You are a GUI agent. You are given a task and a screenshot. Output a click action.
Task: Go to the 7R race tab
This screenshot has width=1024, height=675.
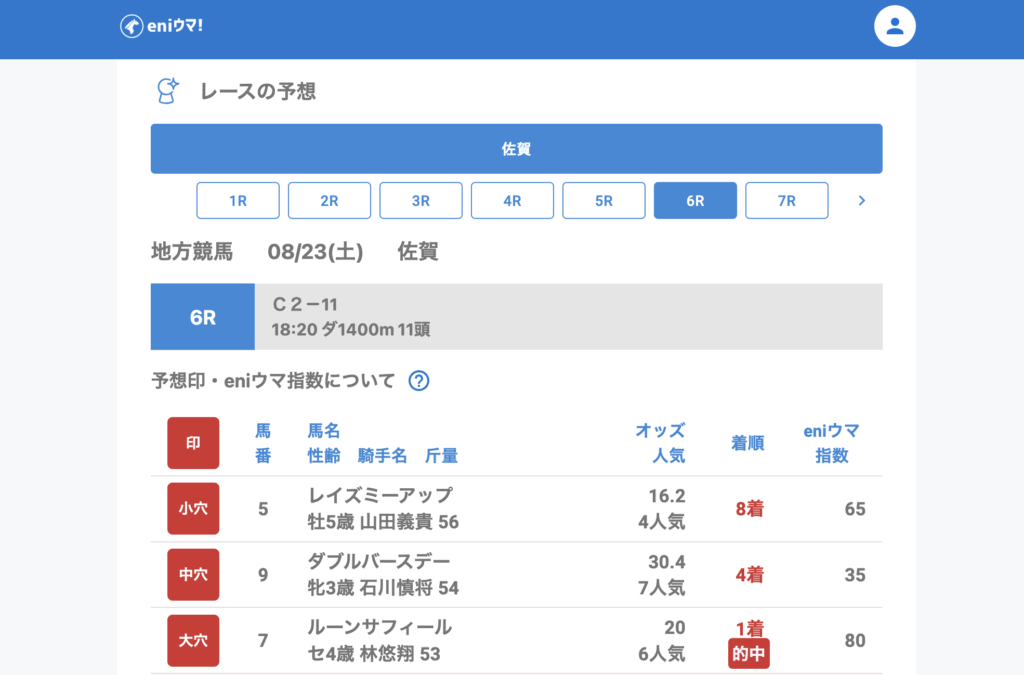(787, 201)
